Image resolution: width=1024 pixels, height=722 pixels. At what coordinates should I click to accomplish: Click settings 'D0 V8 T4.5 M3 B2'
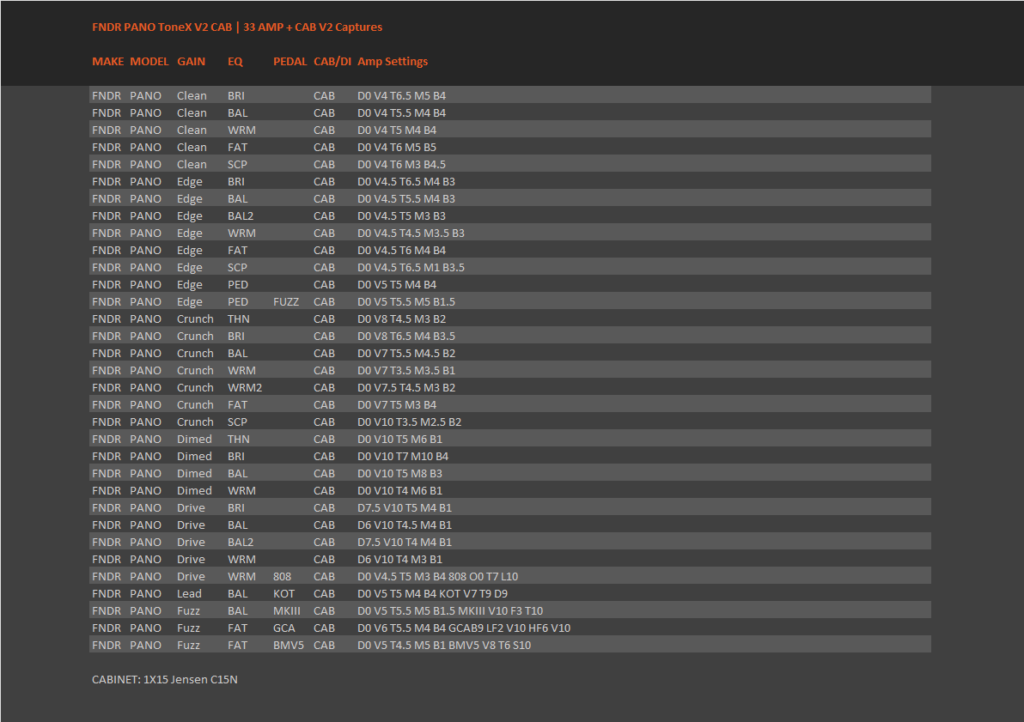[402, 319]
